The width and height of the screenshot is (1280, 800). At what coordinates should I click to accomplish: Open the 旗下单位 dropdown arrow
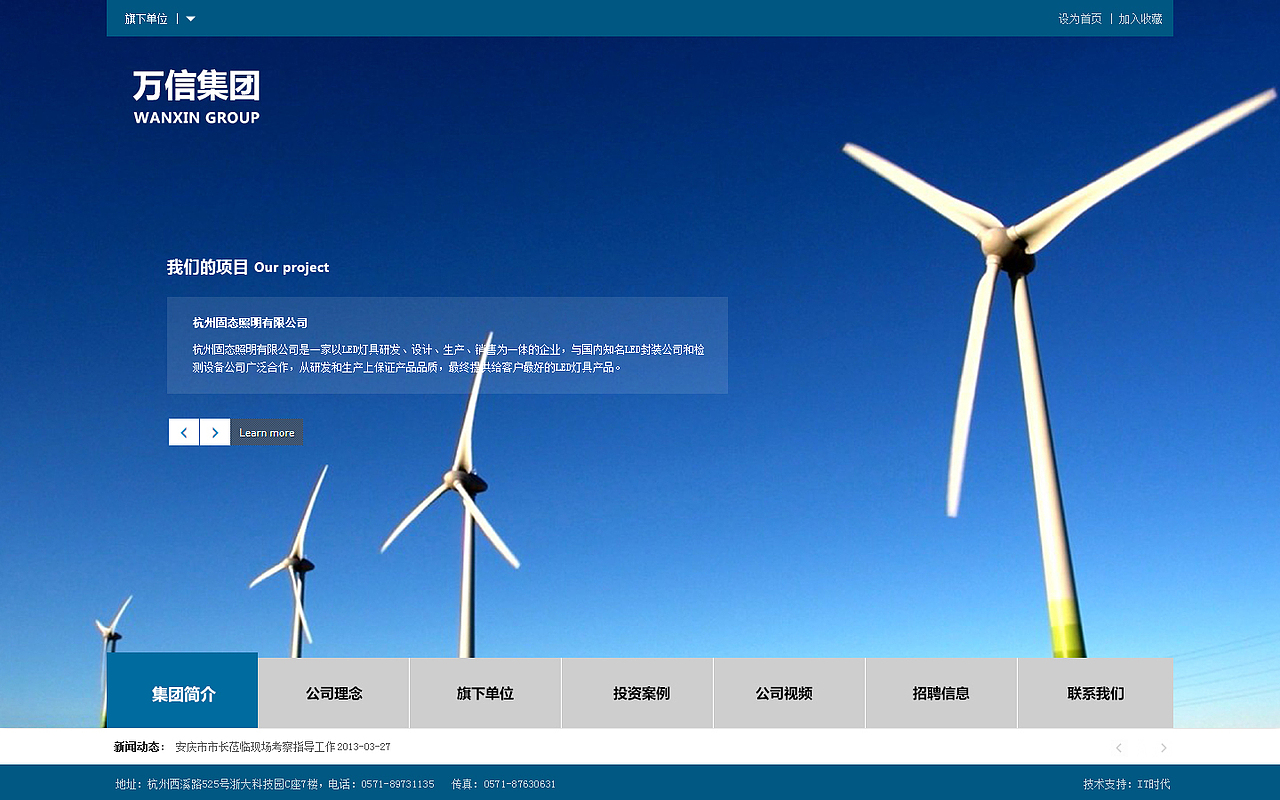click(x=191, y=19)
